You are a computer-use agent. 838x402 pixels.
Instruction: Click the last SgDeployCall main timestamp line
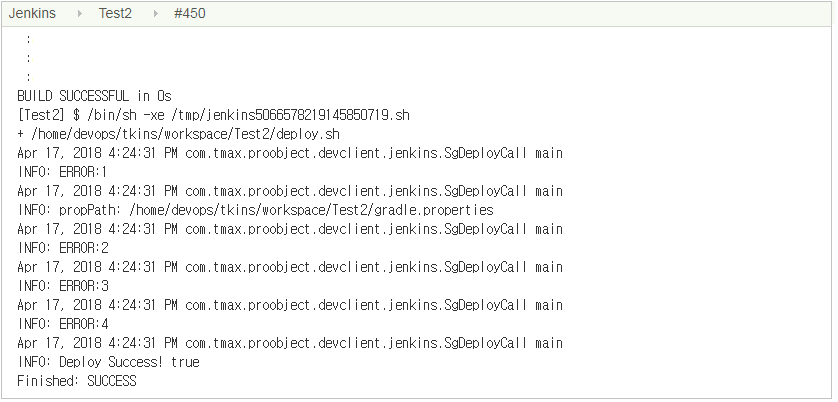point(290,343)
